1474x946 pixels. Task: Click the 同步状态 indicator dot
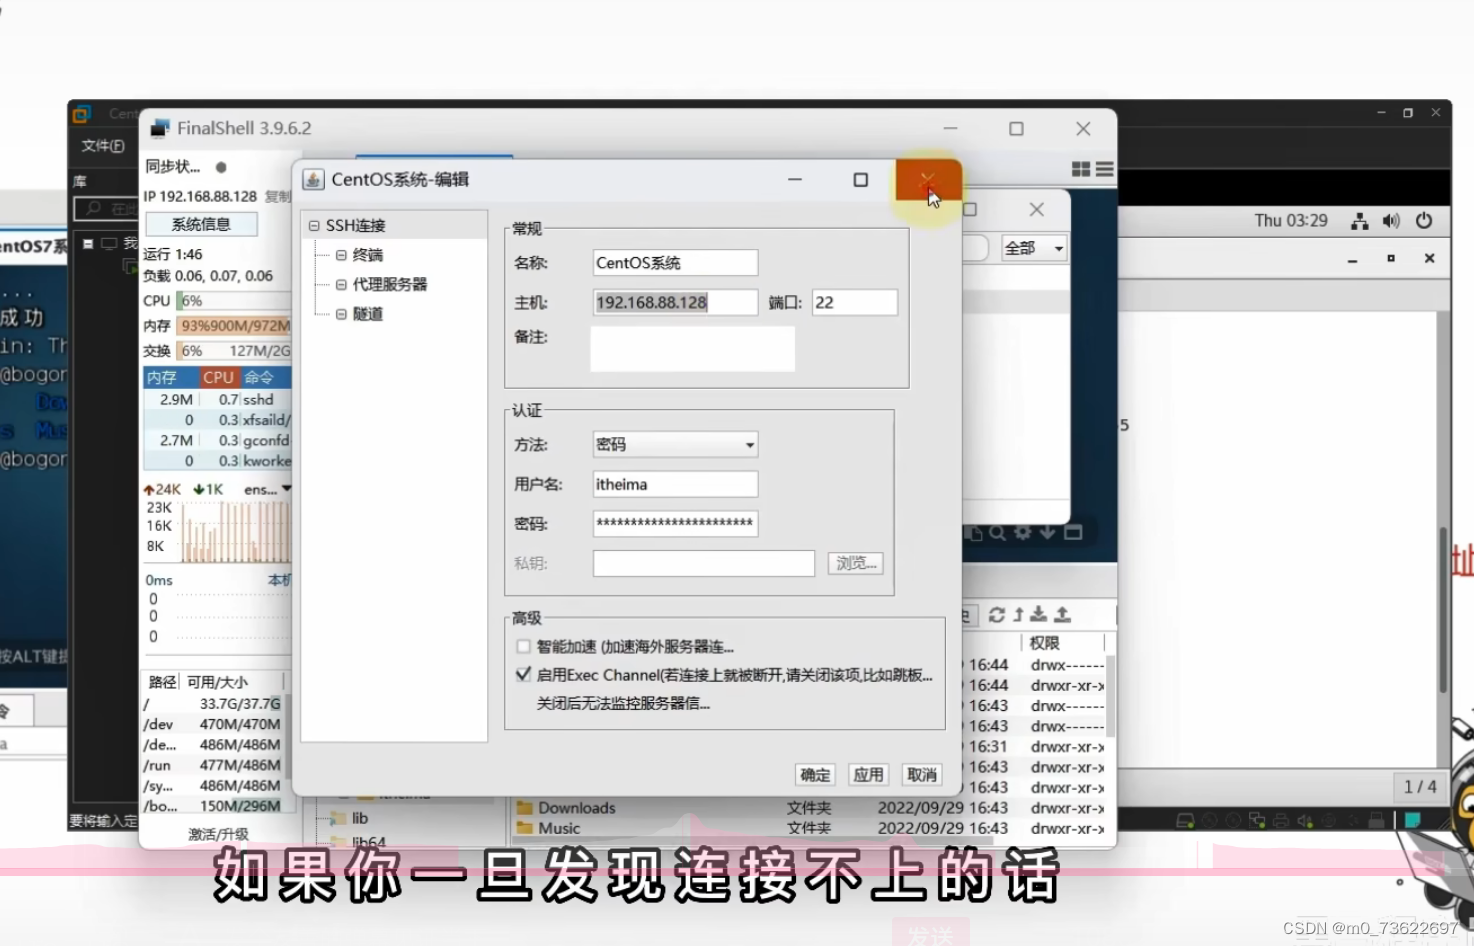point(221,167)
